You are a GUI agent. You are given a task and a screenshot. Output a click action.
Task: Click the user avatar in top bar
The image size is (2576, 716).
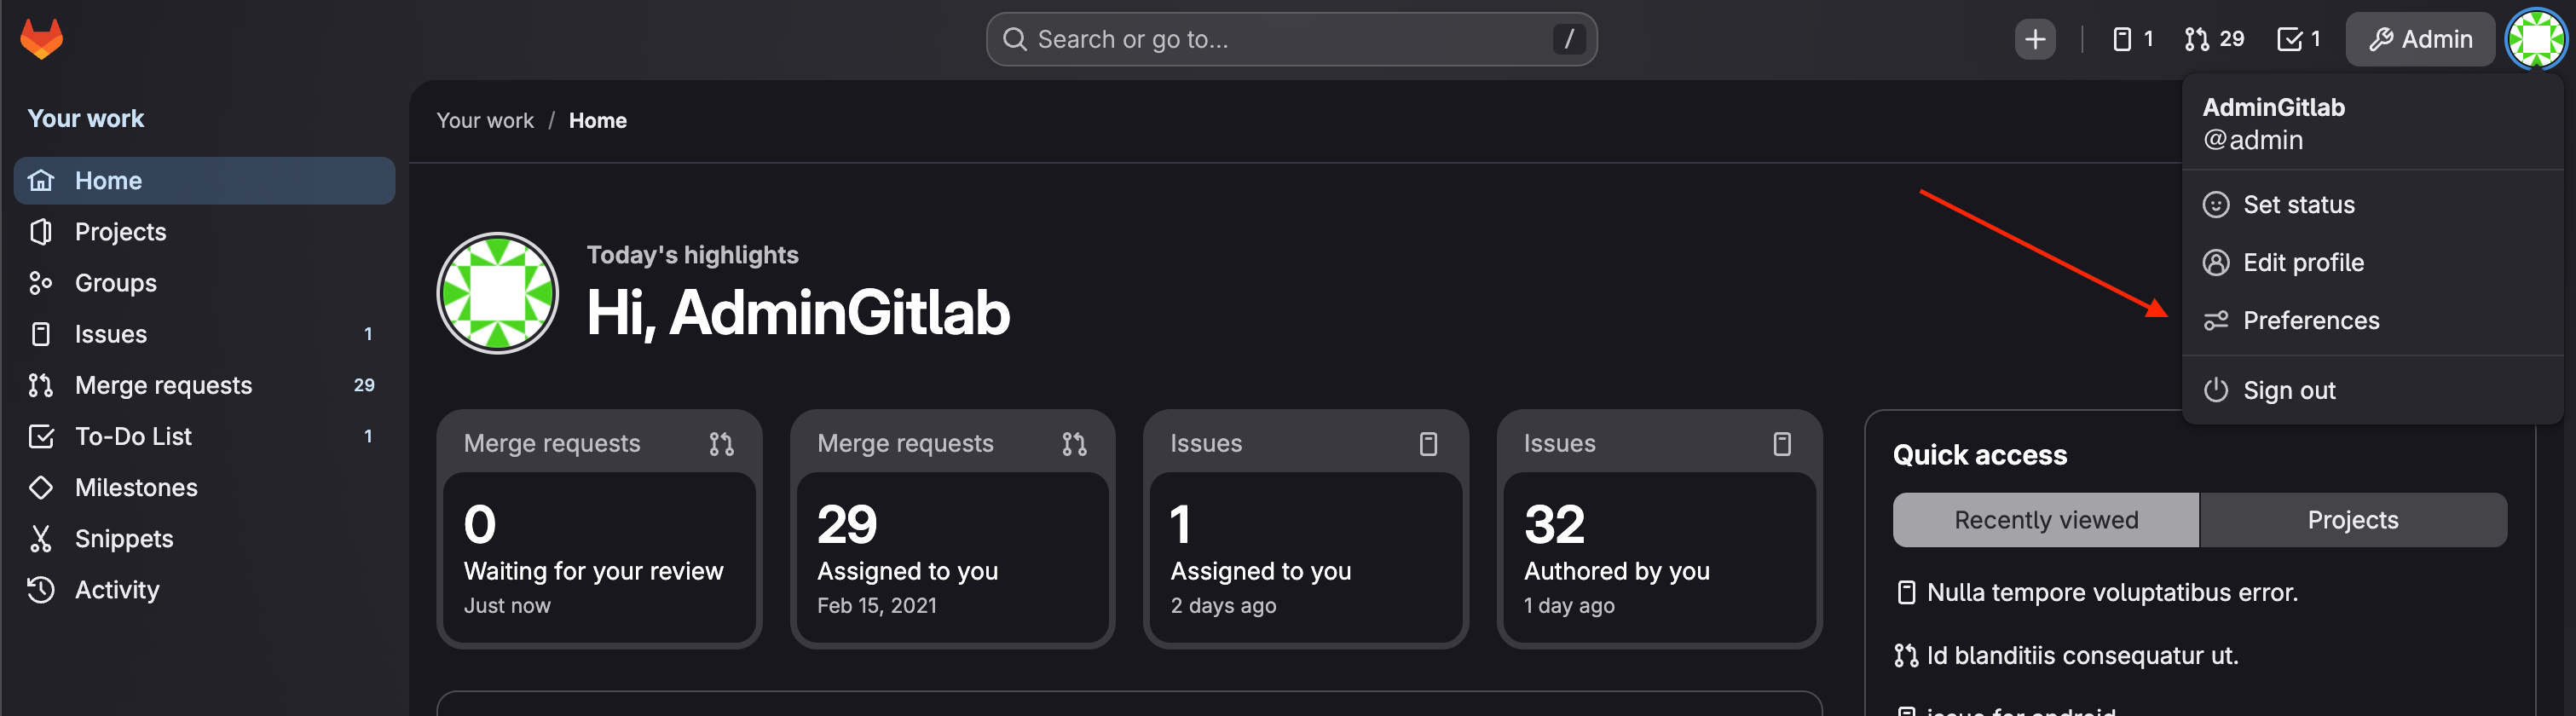[2535, 39]
